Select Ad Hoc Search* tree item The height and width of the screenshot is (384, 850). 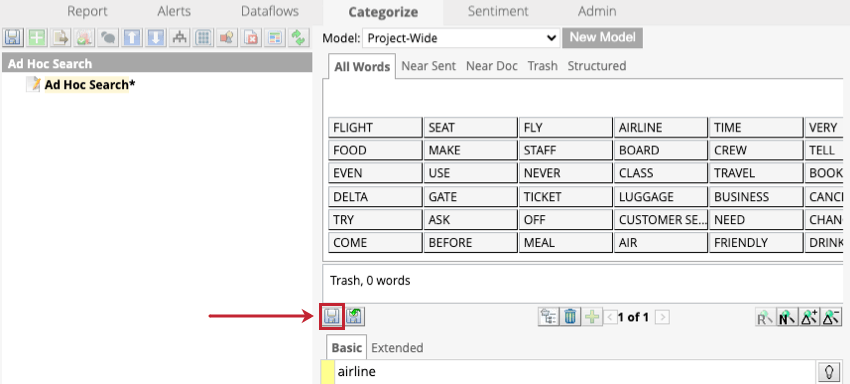[89, 85]
